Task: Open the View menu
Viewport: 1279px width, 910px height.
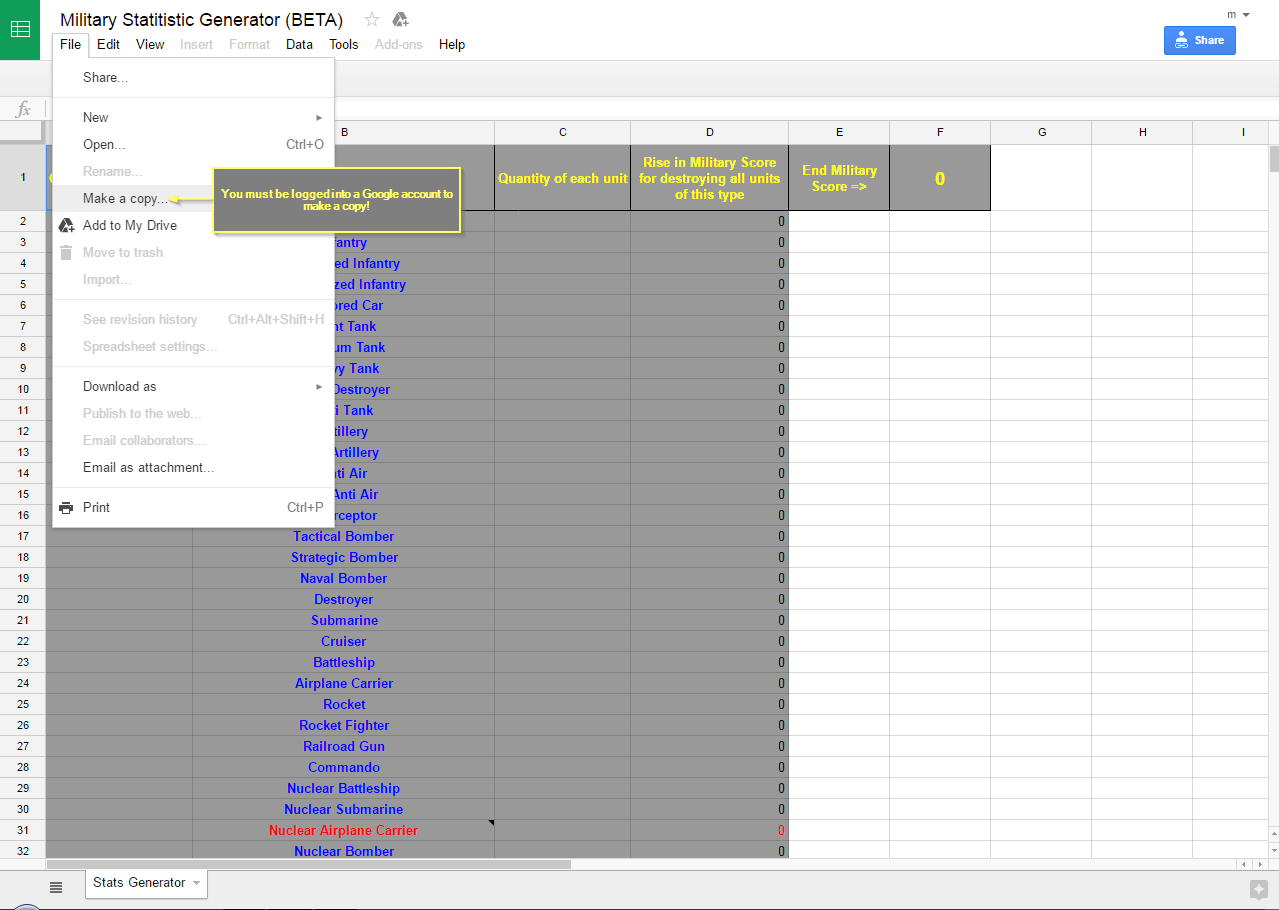Action: [x=150, y=45]
